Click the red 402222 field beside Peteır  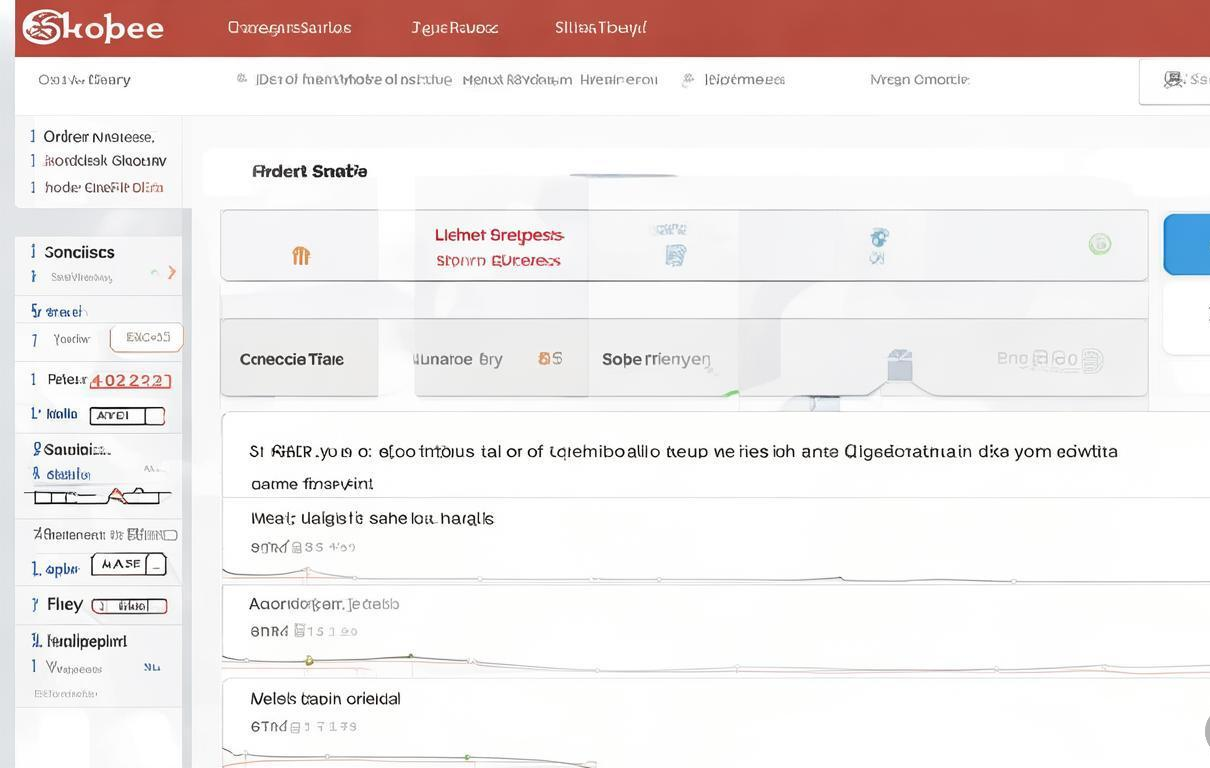click(x=131, y=381)
